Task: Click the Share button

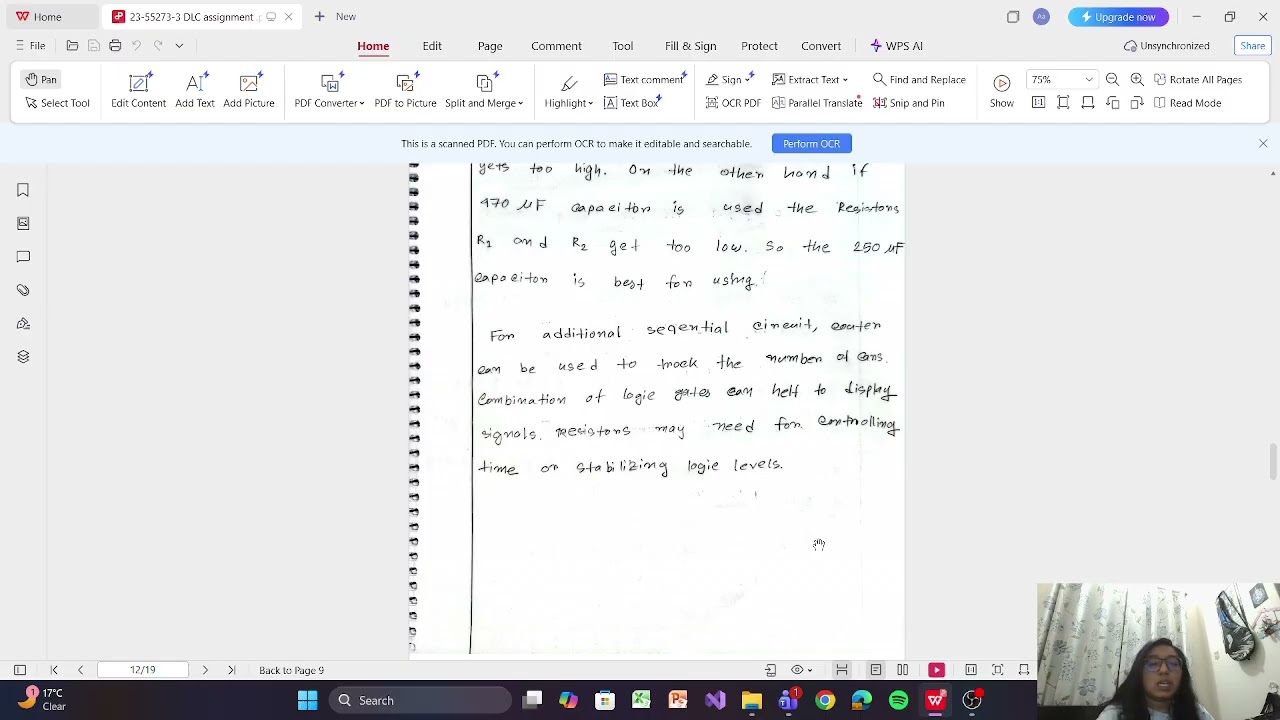Action: (x=1252, y=46)
